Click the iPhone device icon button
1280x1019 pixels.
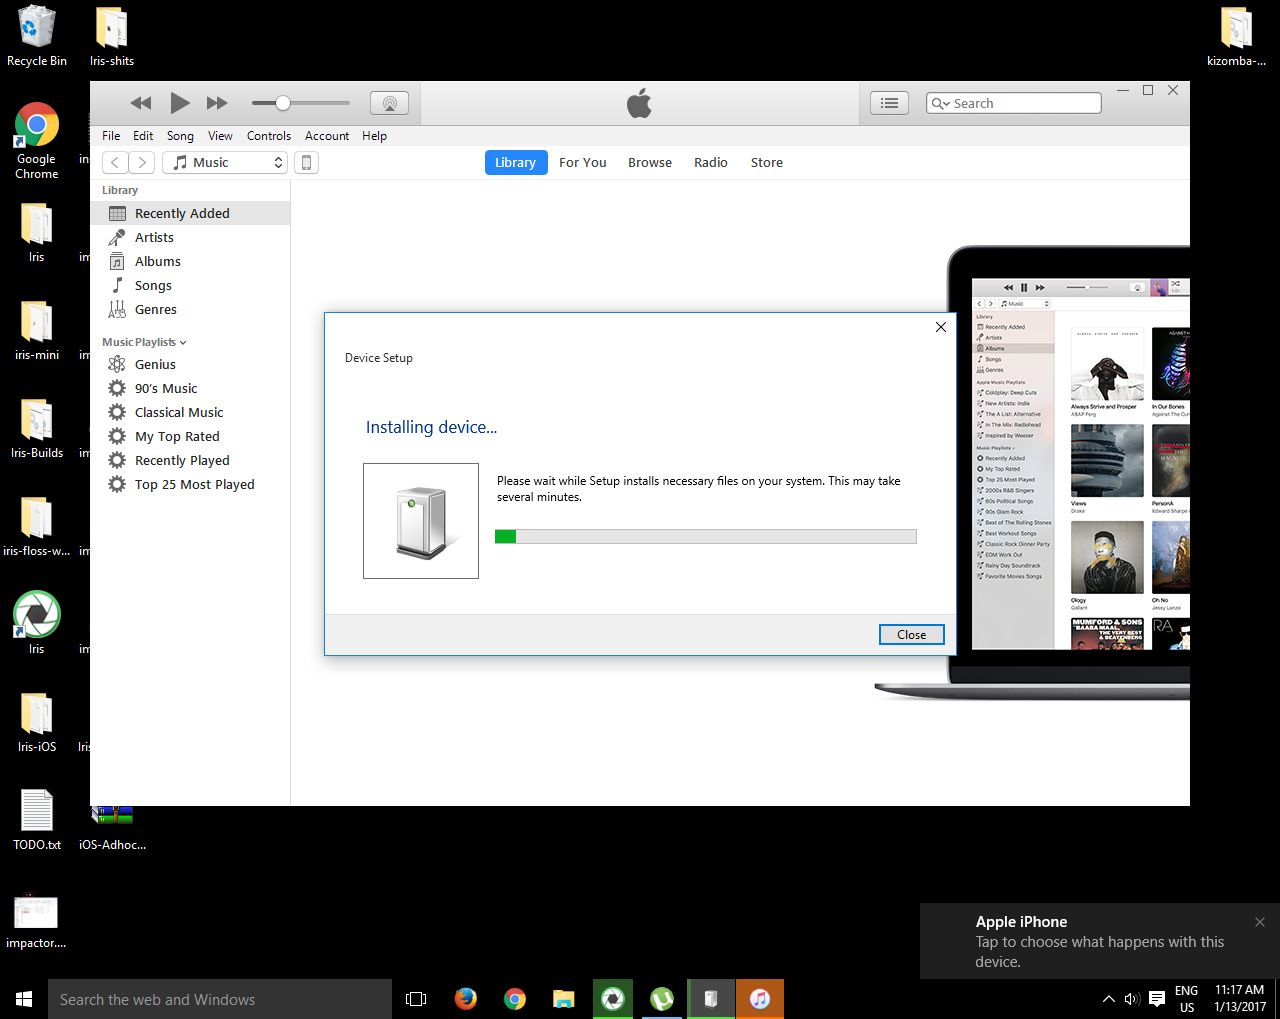pyautogui.click(x=307, y=162)
